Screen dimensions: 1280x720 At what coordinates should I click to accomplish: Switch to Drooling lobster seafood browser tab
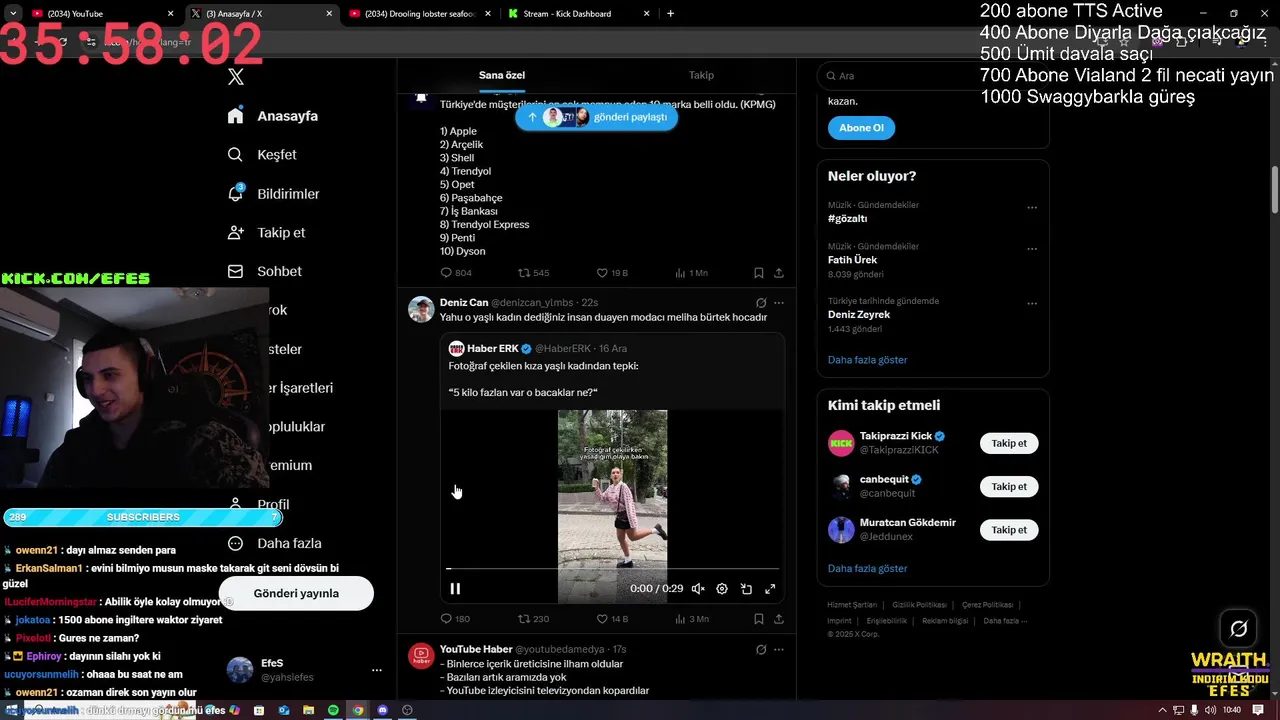420,14
